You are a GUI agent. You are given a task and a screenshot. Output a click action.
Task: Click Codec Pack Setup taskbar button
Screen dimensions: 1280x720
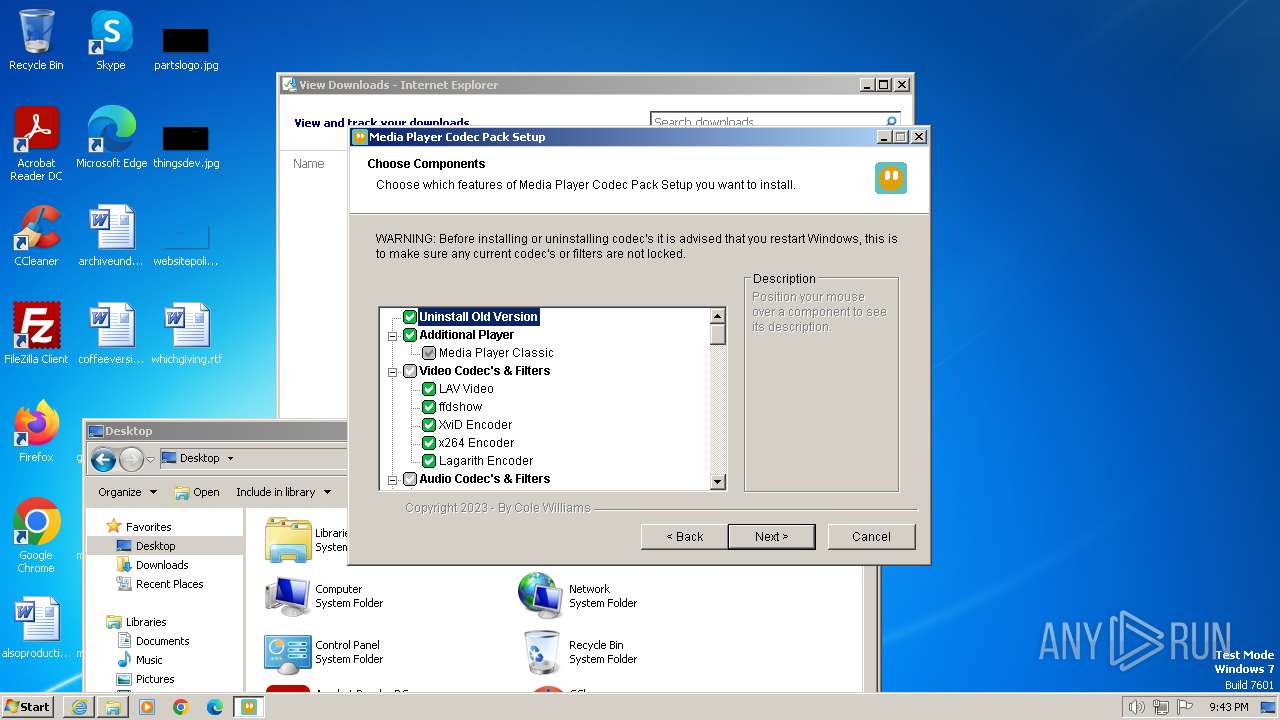[249, 707]
